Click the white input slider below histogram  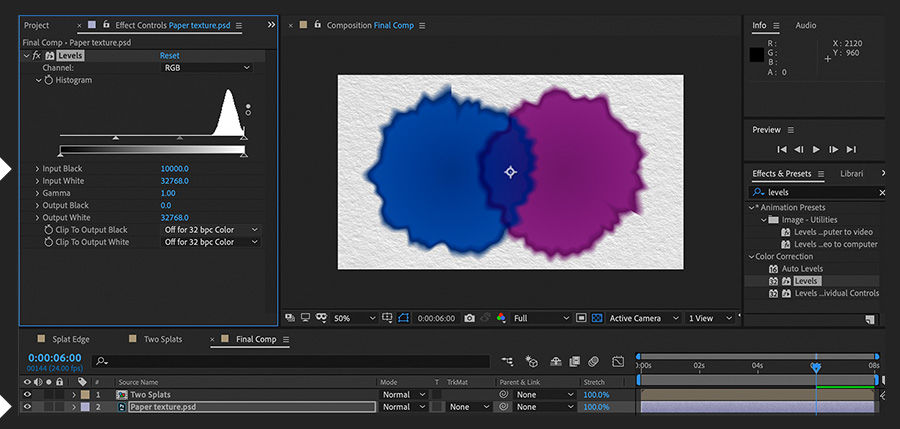(x=244, y=138)
